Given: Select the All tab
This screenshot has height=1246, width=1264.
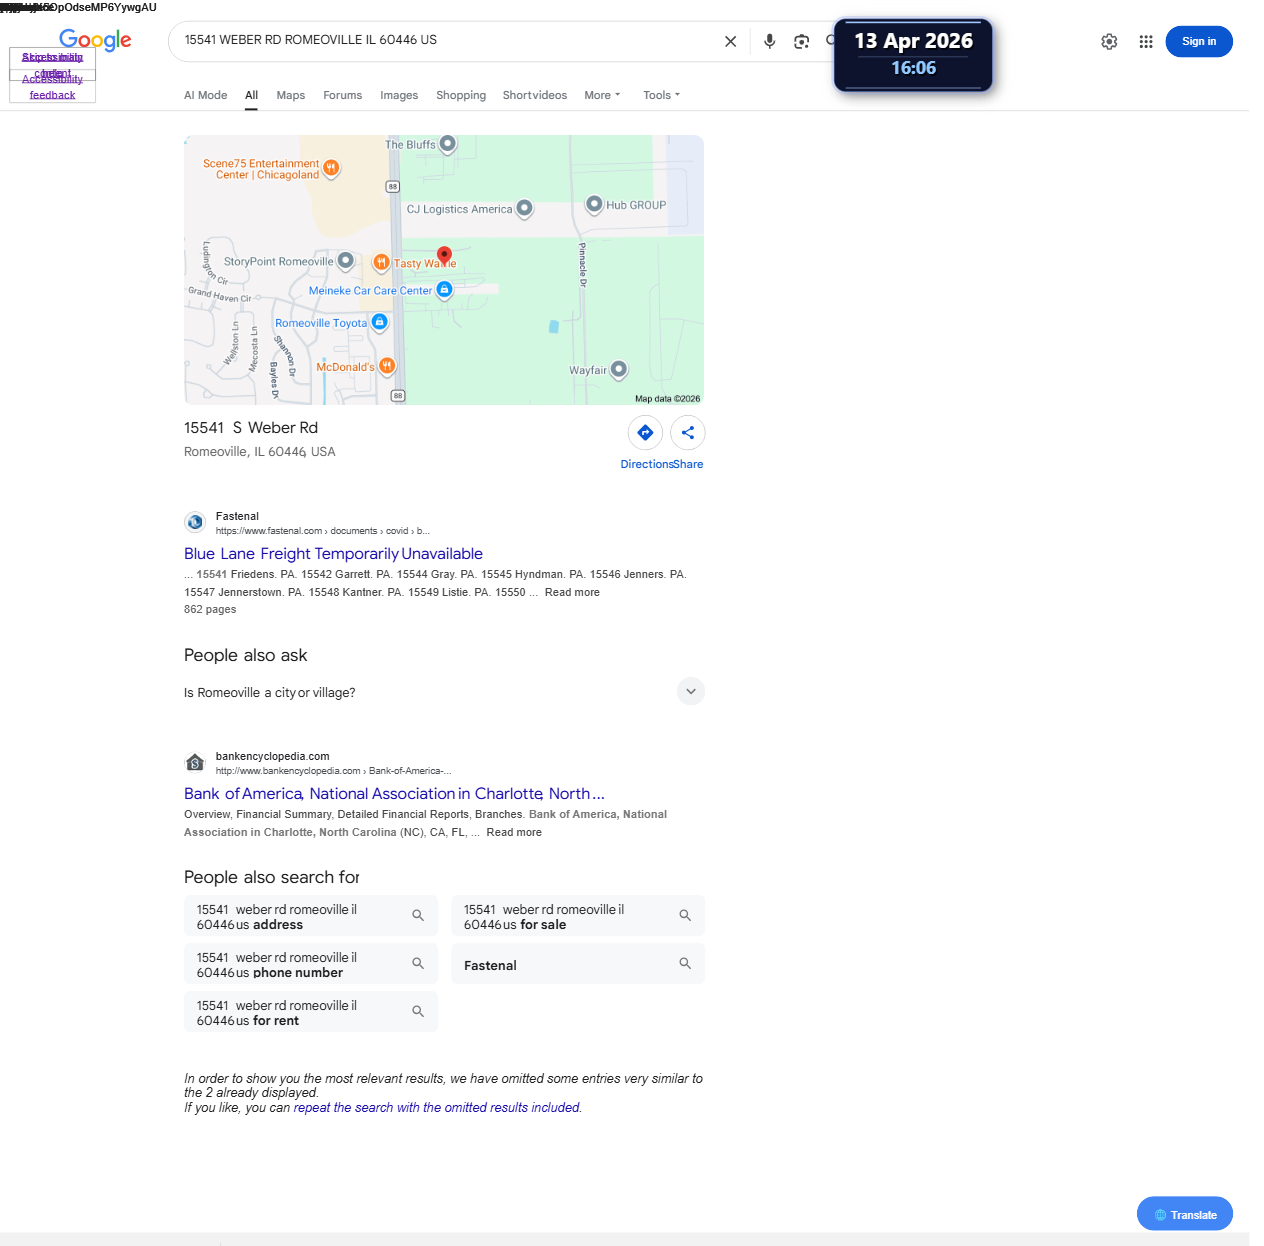Looking at the screenshot, I should coord(251,95).
